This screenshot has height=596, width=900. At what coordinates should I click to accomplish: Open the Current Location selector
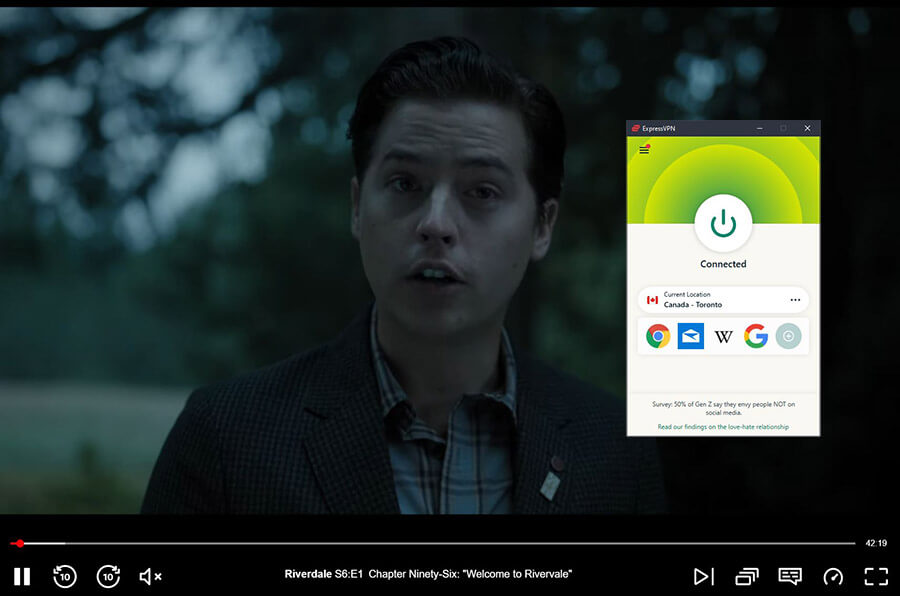(x=723, y=300)
